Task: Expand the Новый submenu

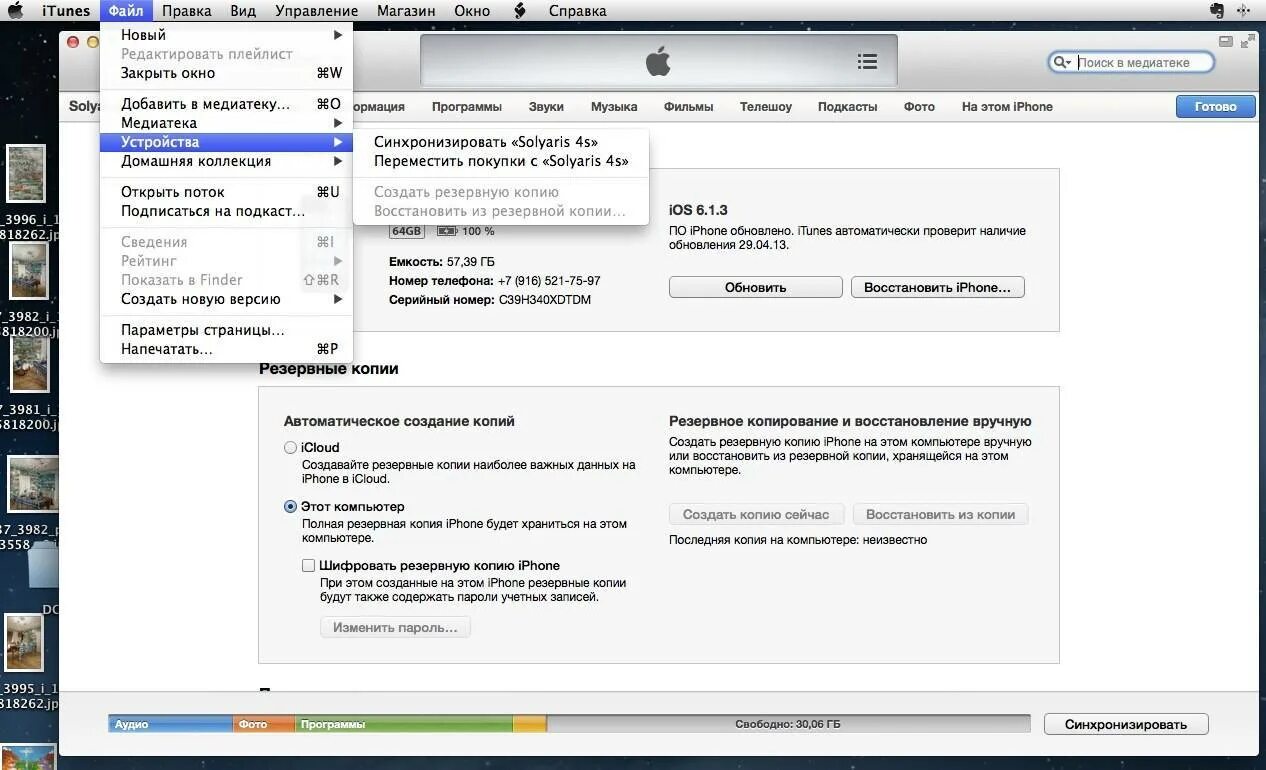Action: coord(226,35)
